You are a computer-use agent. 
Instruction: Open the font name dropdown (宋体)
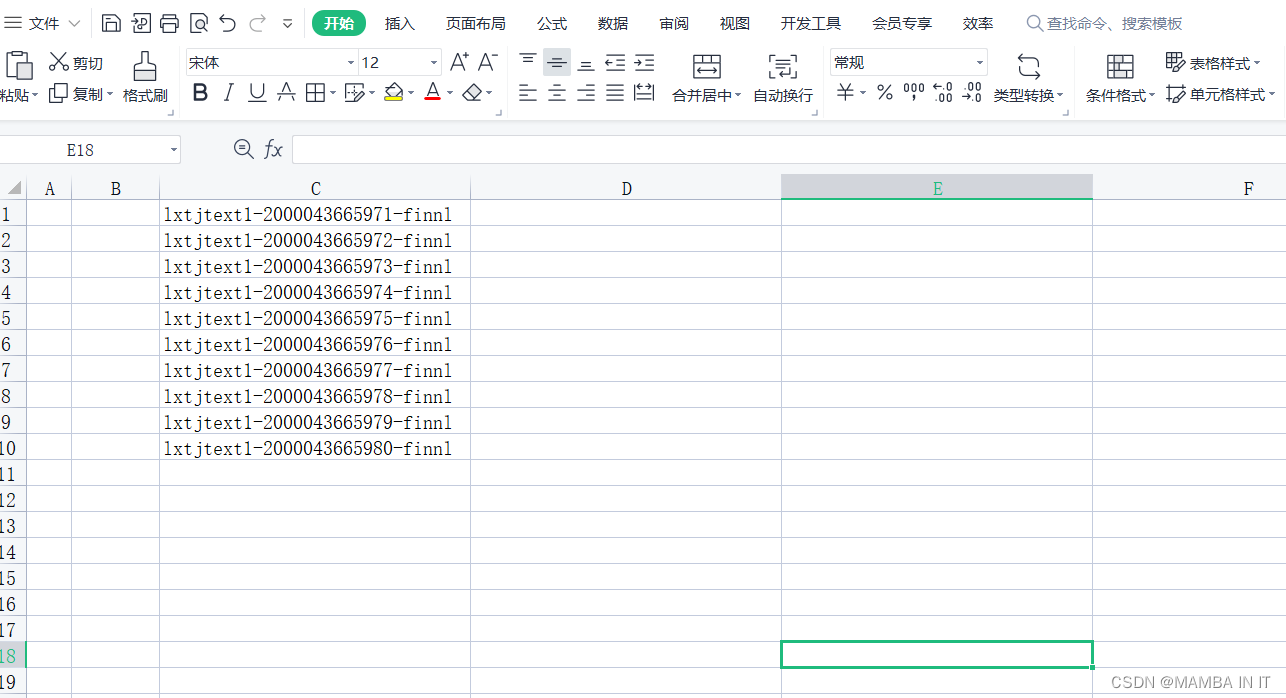351,63
